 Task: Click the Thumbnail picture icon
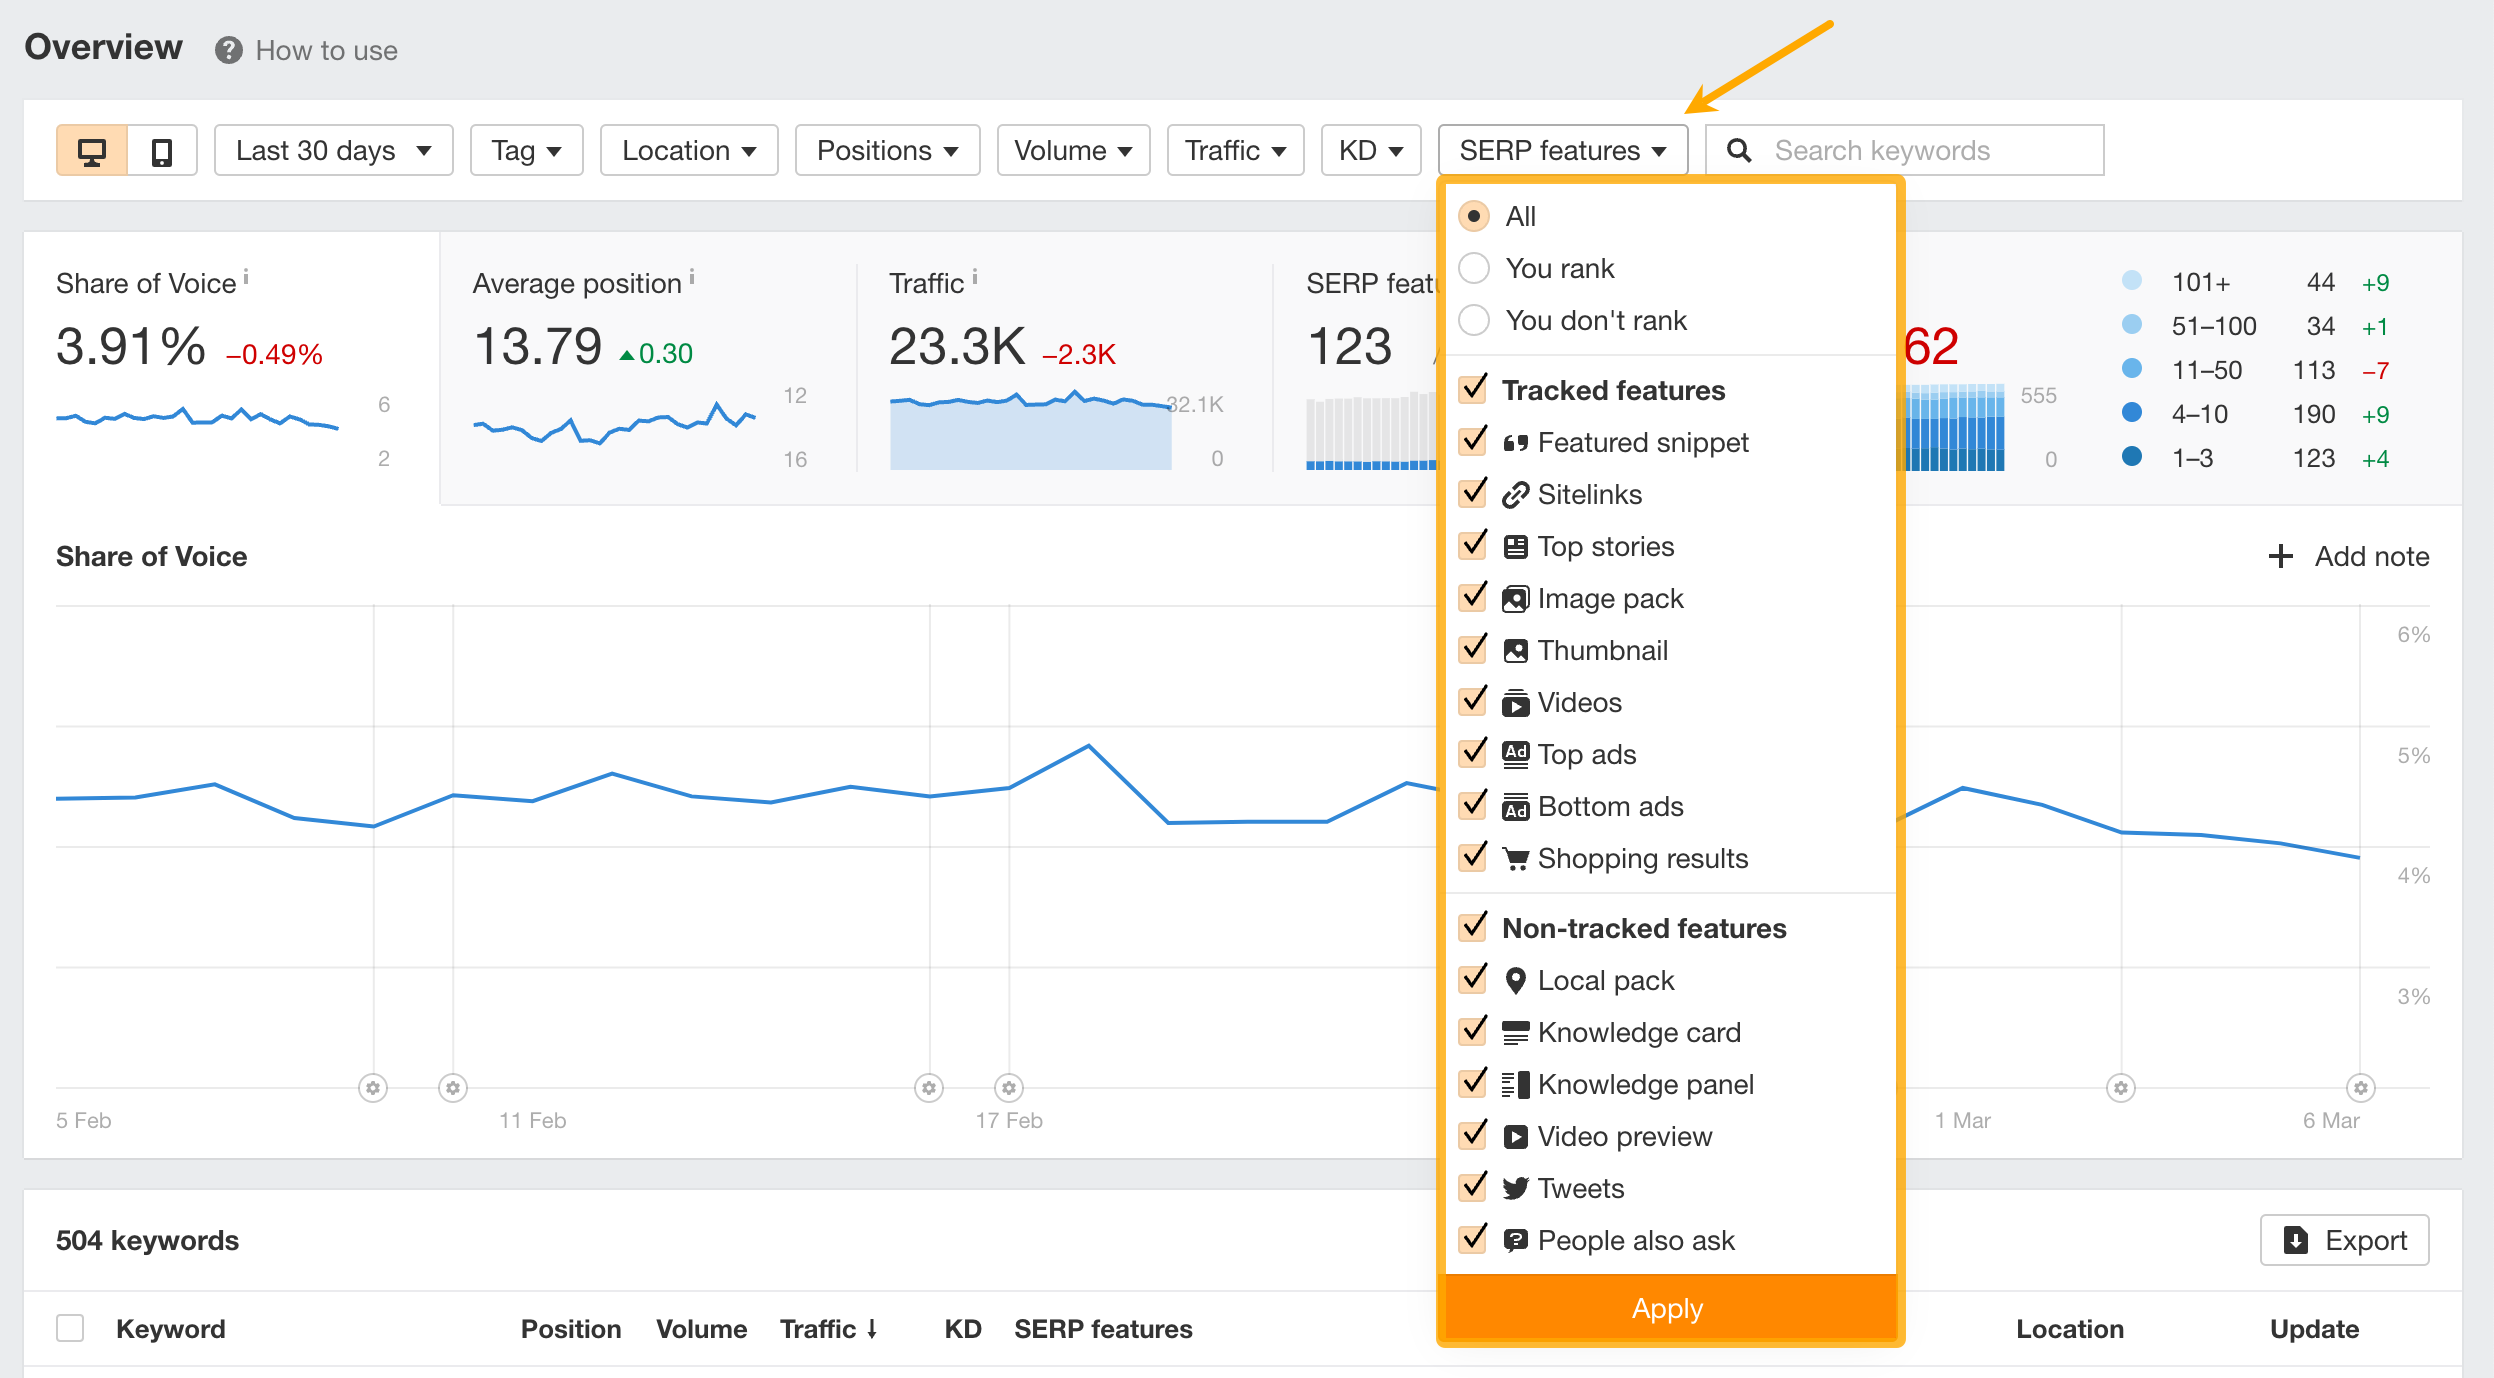1516,651
